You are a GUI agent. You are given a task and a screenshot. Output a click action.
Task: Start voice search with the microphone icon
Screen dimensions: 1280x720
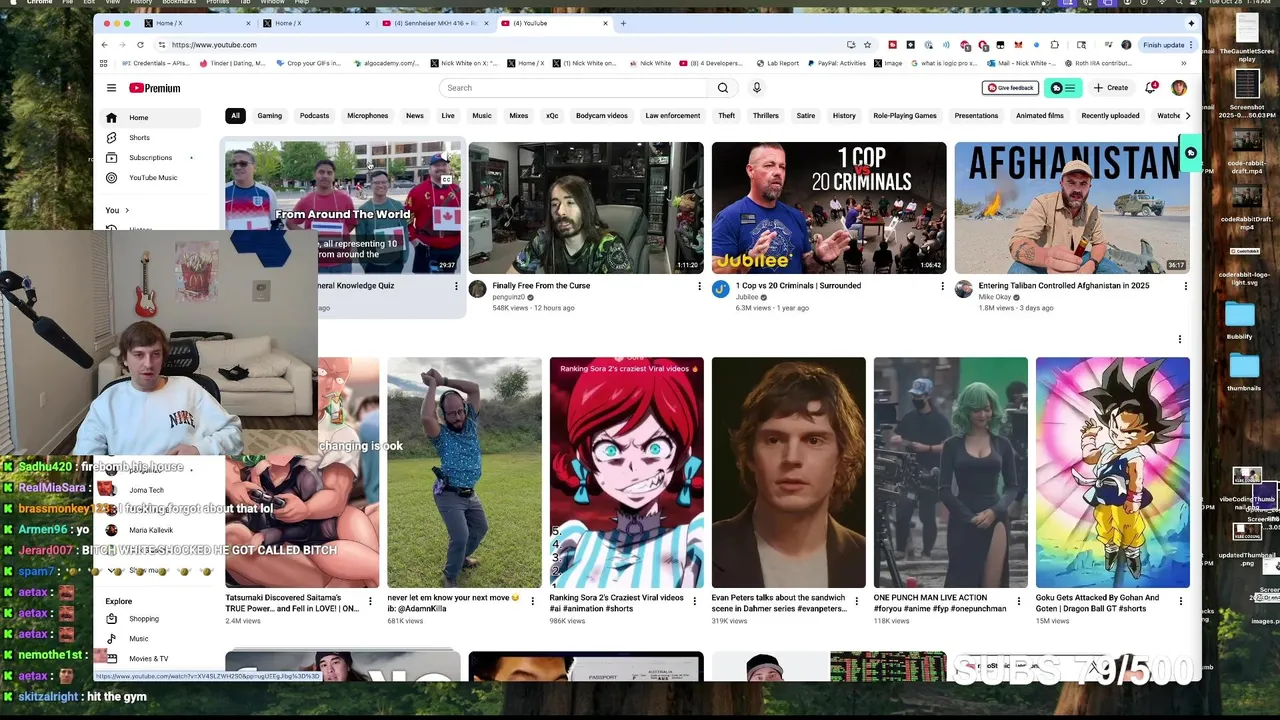click(757, 88)
